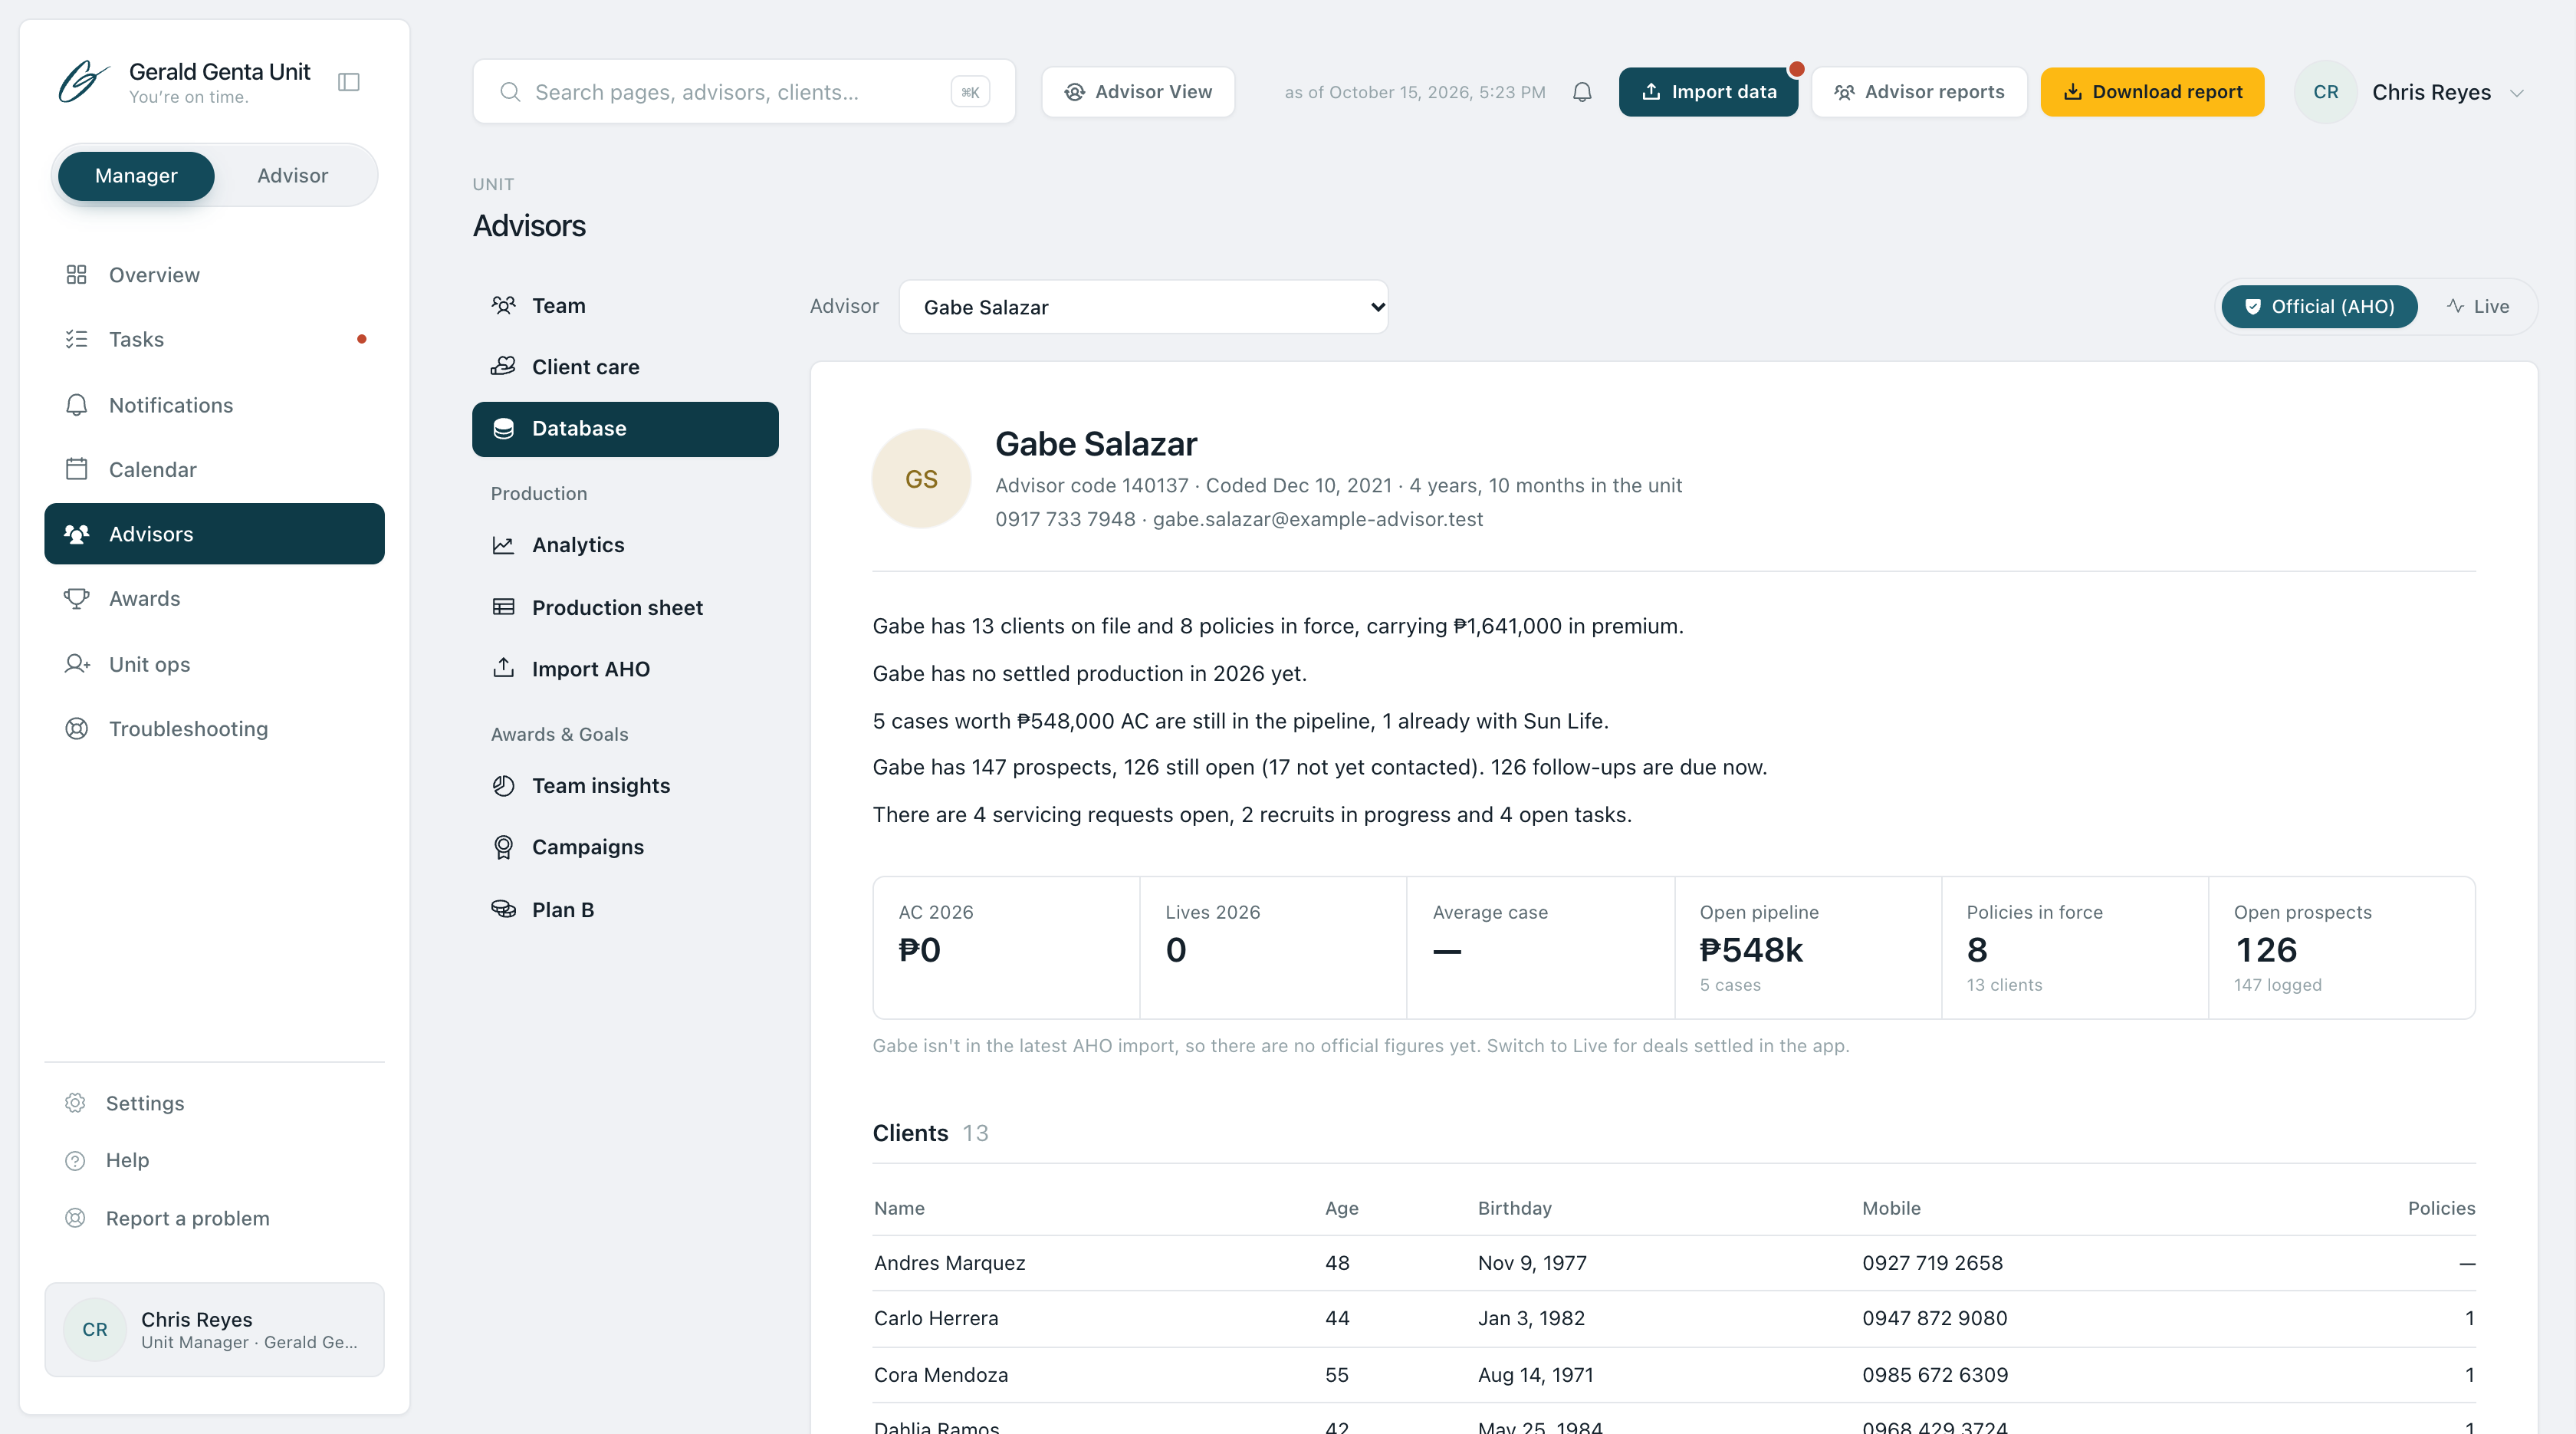Click the CR avatar in top bar

tap(2326, 92)
